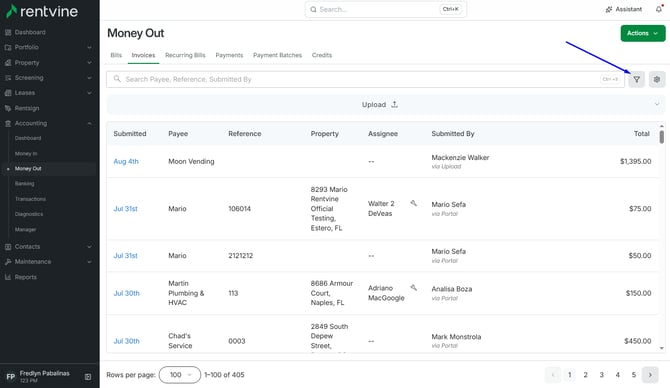Select the Invoices tab
Screen dimensions: 670x388
pyautogui.click(x=143, y=55)
